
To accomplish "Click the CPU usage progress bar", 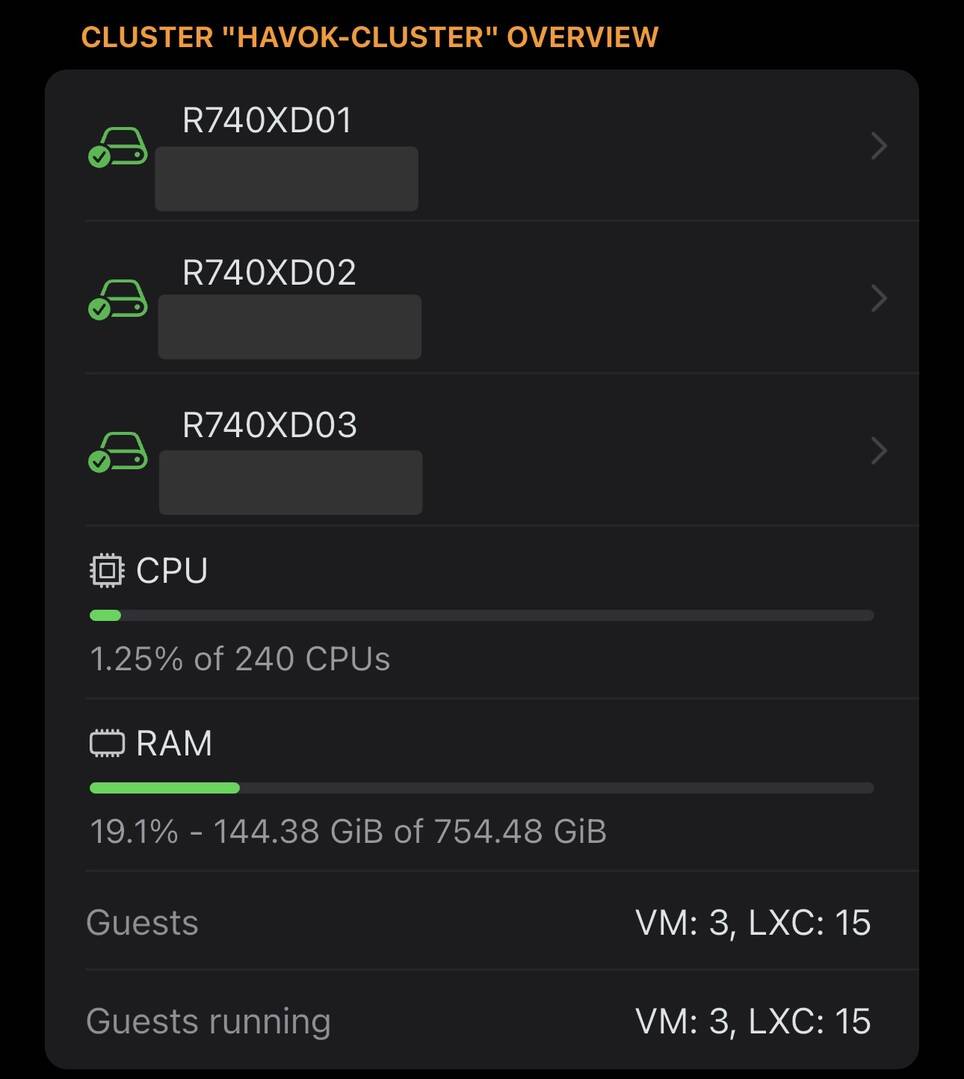I will tap(481, 615).
